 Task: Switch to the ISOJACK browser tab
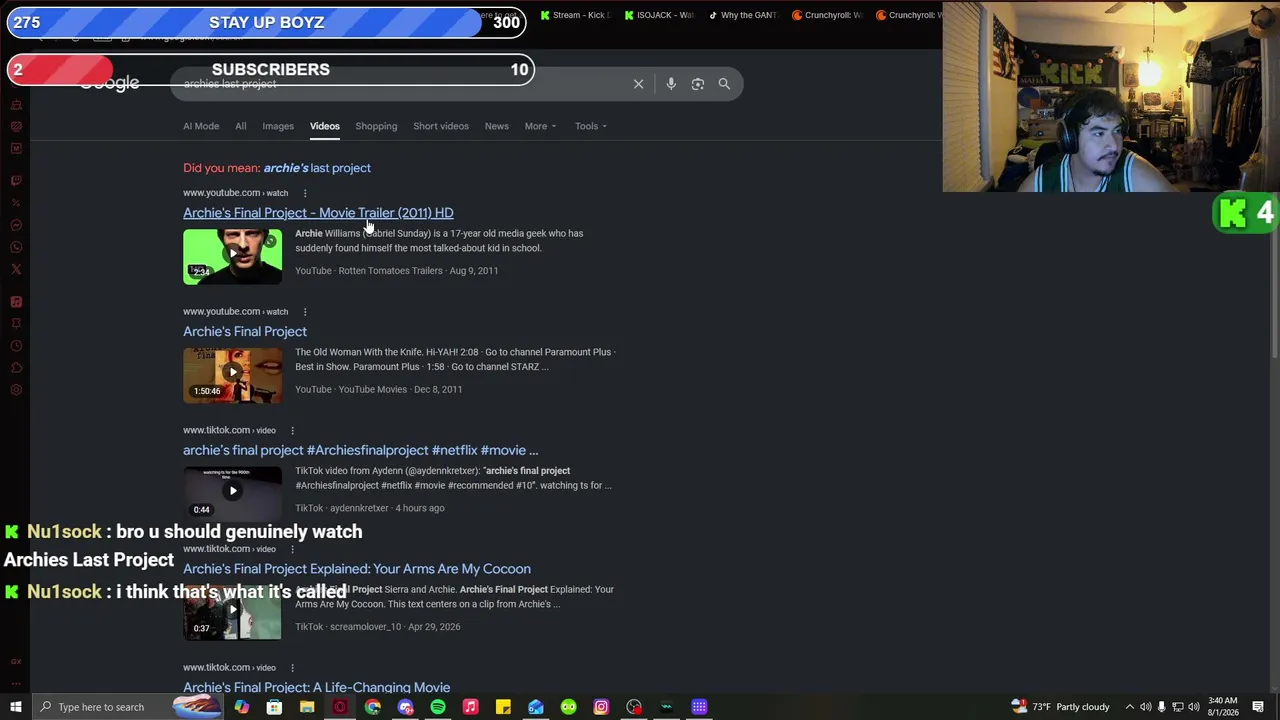click(x=659, y=15)
